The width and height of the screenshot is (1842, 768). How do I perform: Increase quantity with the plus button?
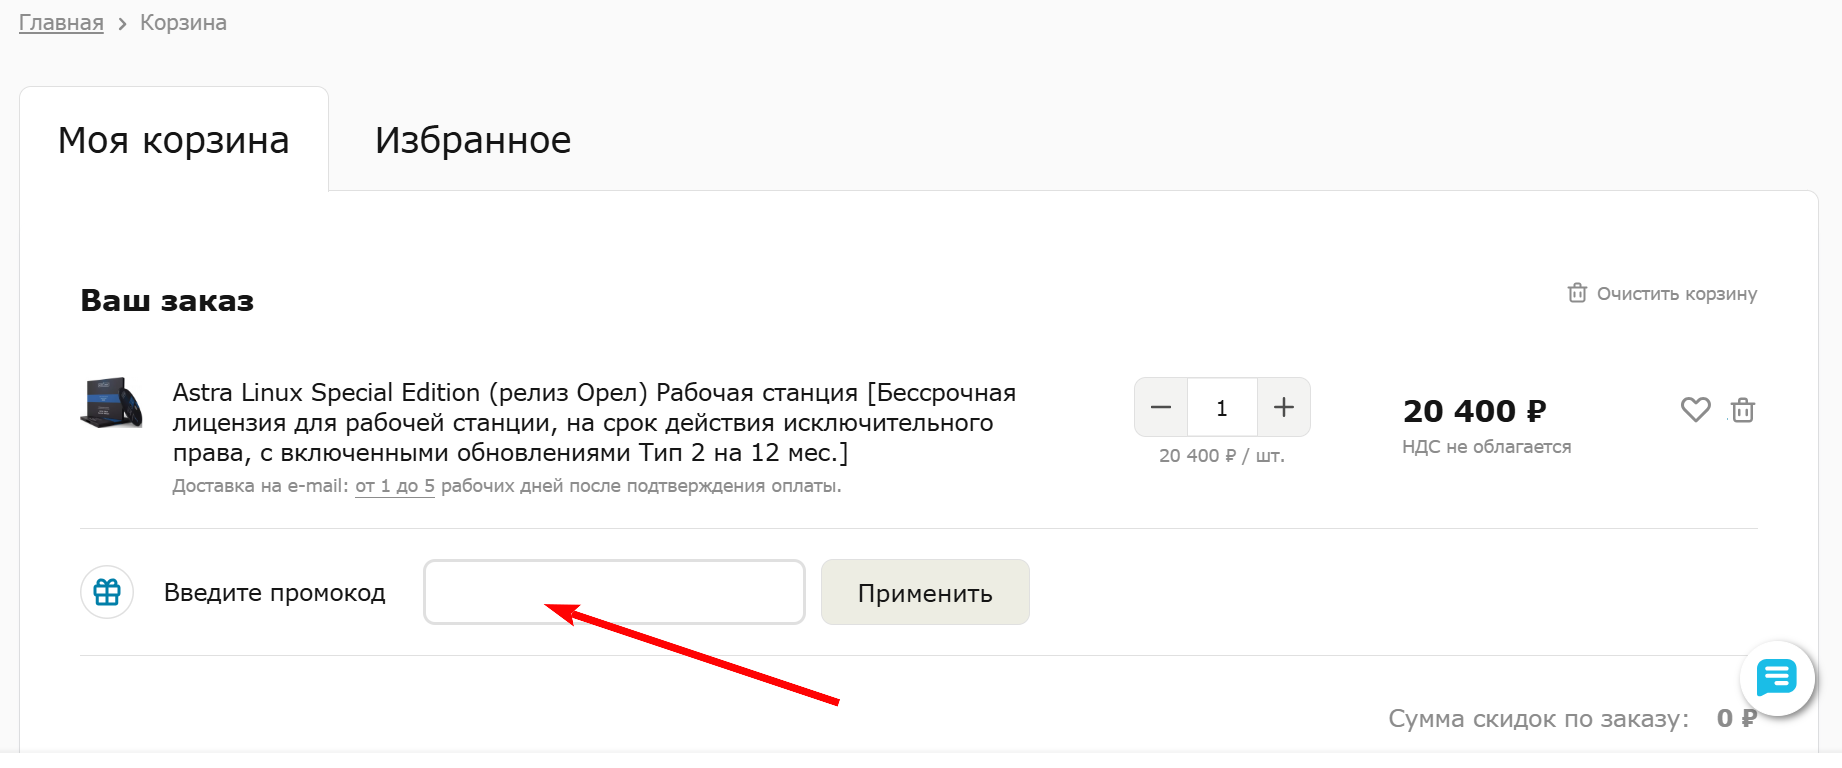point(1284,407)
